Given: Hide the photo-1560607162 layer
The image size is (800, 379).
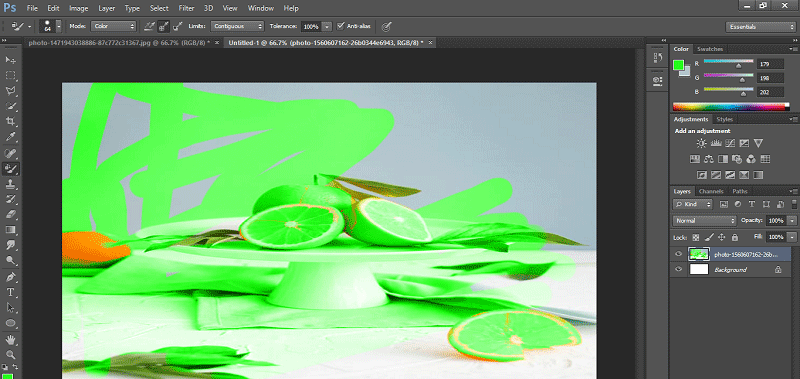Looking at the screenshot, I should (x=678, y=254).
